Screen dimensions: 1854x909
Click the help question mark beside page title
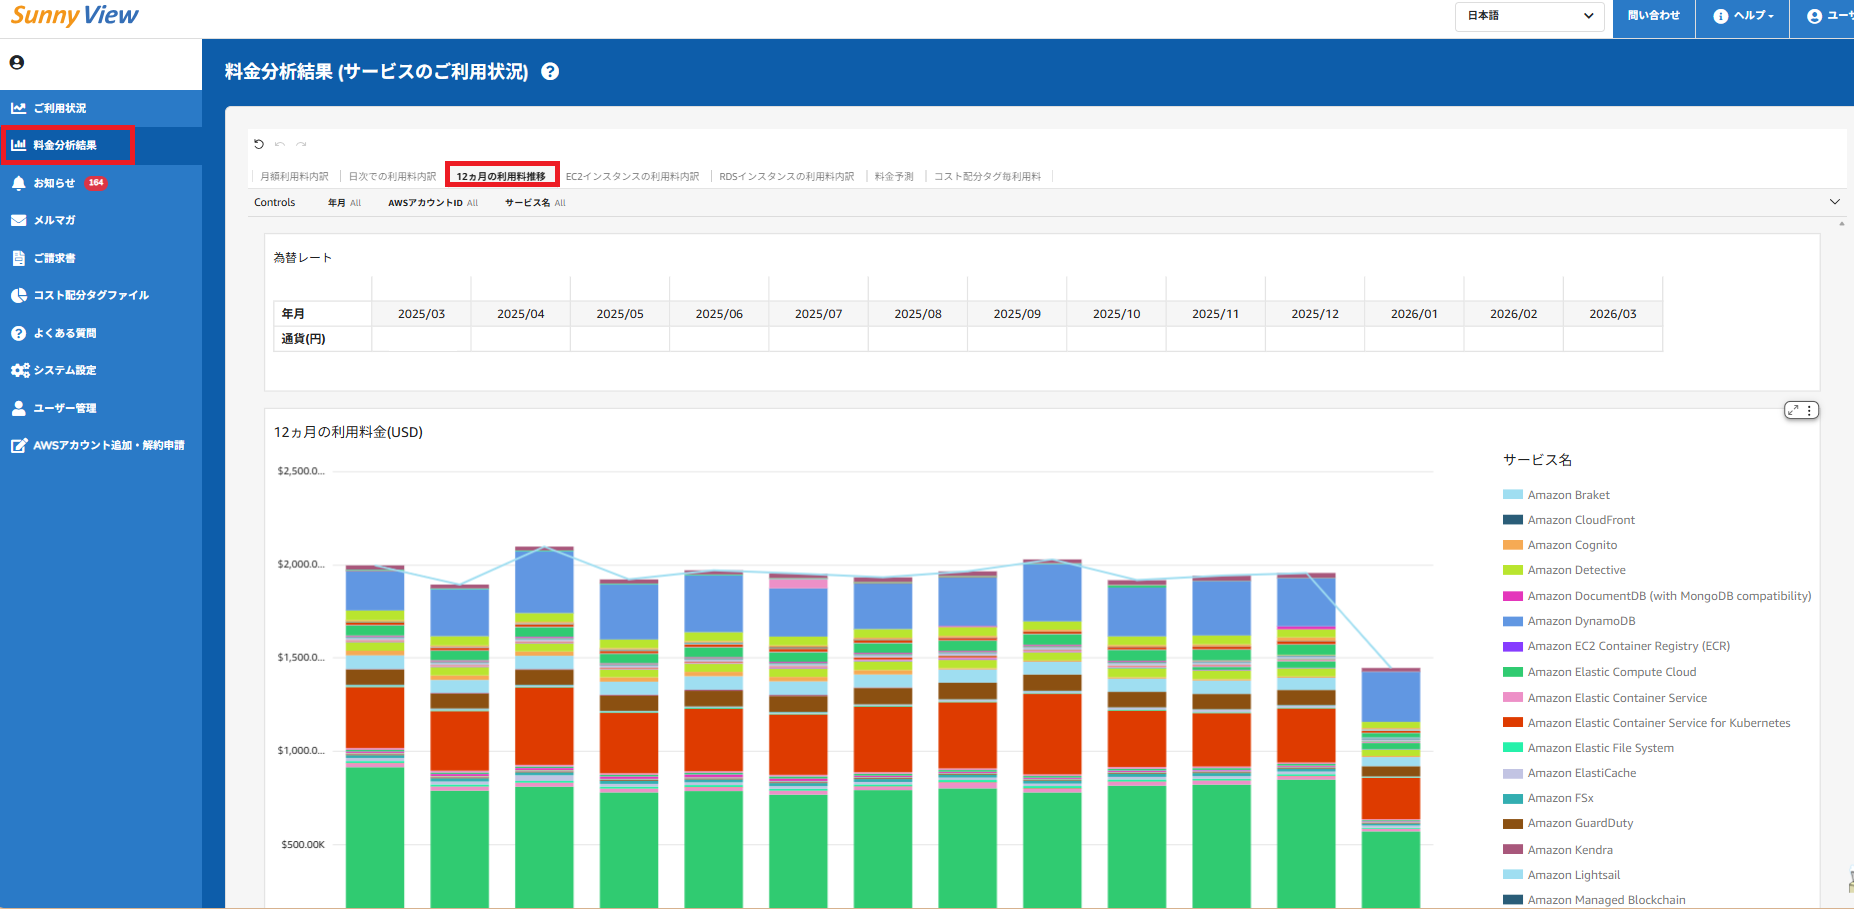(x=550, y=72)
